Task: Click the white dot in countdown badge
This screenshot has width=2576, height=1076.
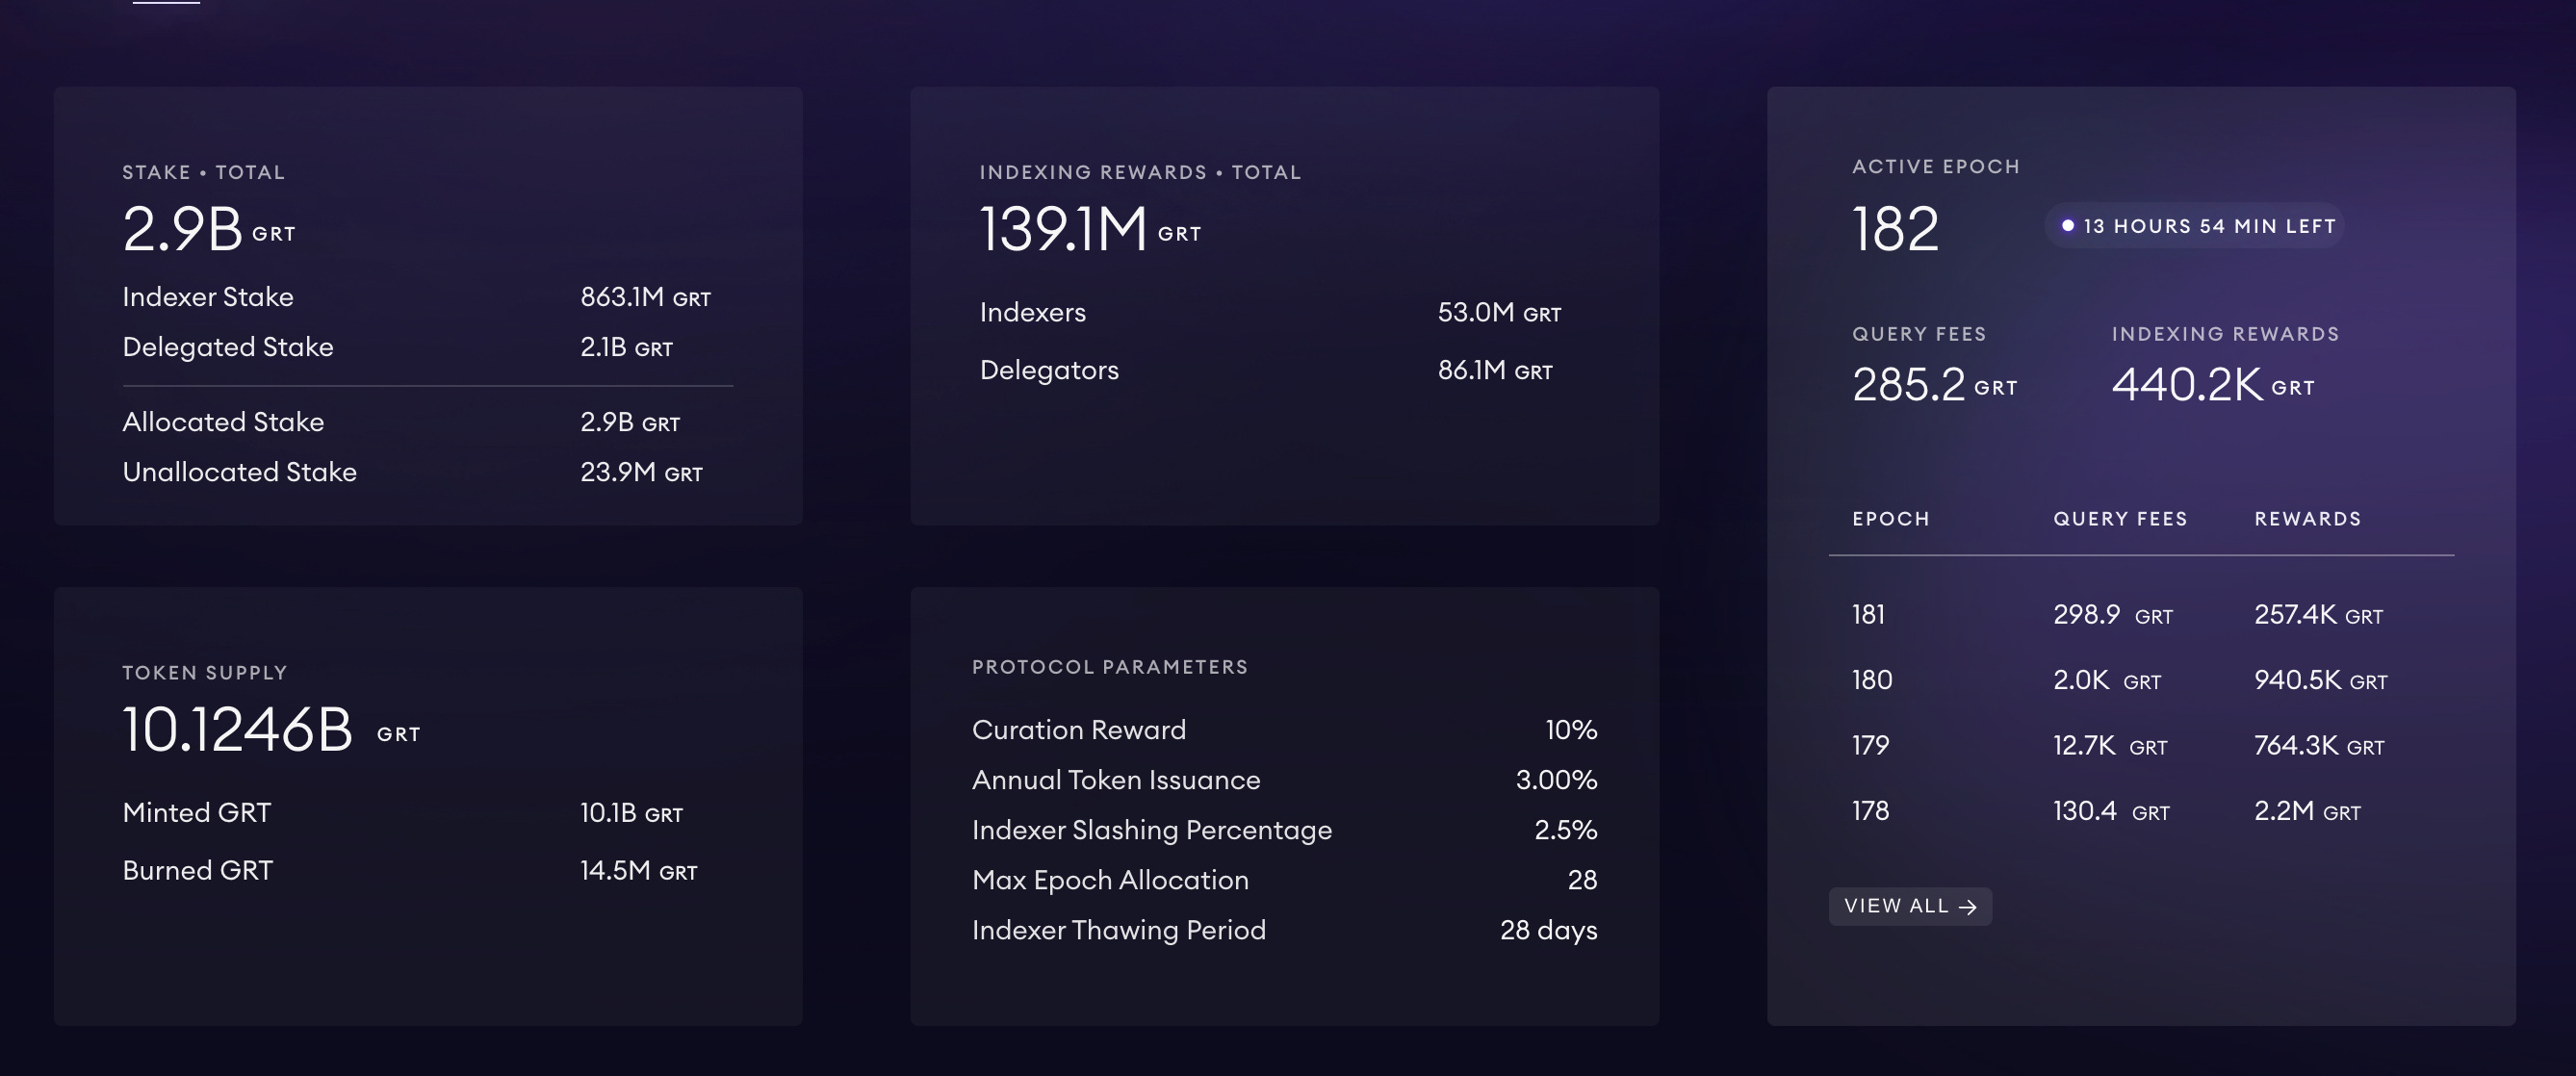Action: [2068, 226]
